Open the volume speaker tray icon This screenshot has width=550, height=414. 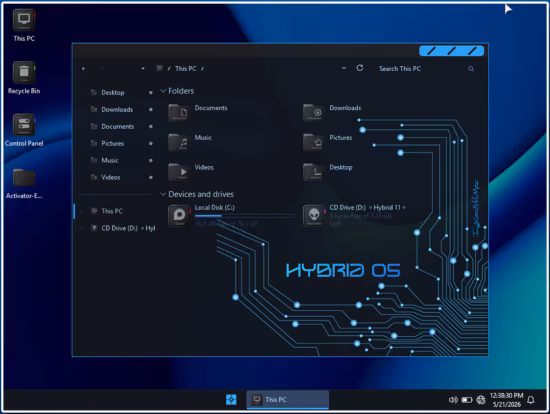coord(453,400)
